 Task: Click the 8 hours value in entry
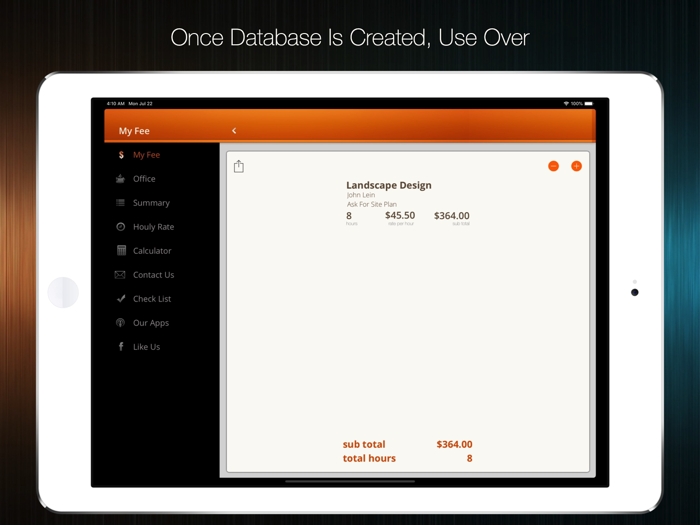click(x=350, y=217)
